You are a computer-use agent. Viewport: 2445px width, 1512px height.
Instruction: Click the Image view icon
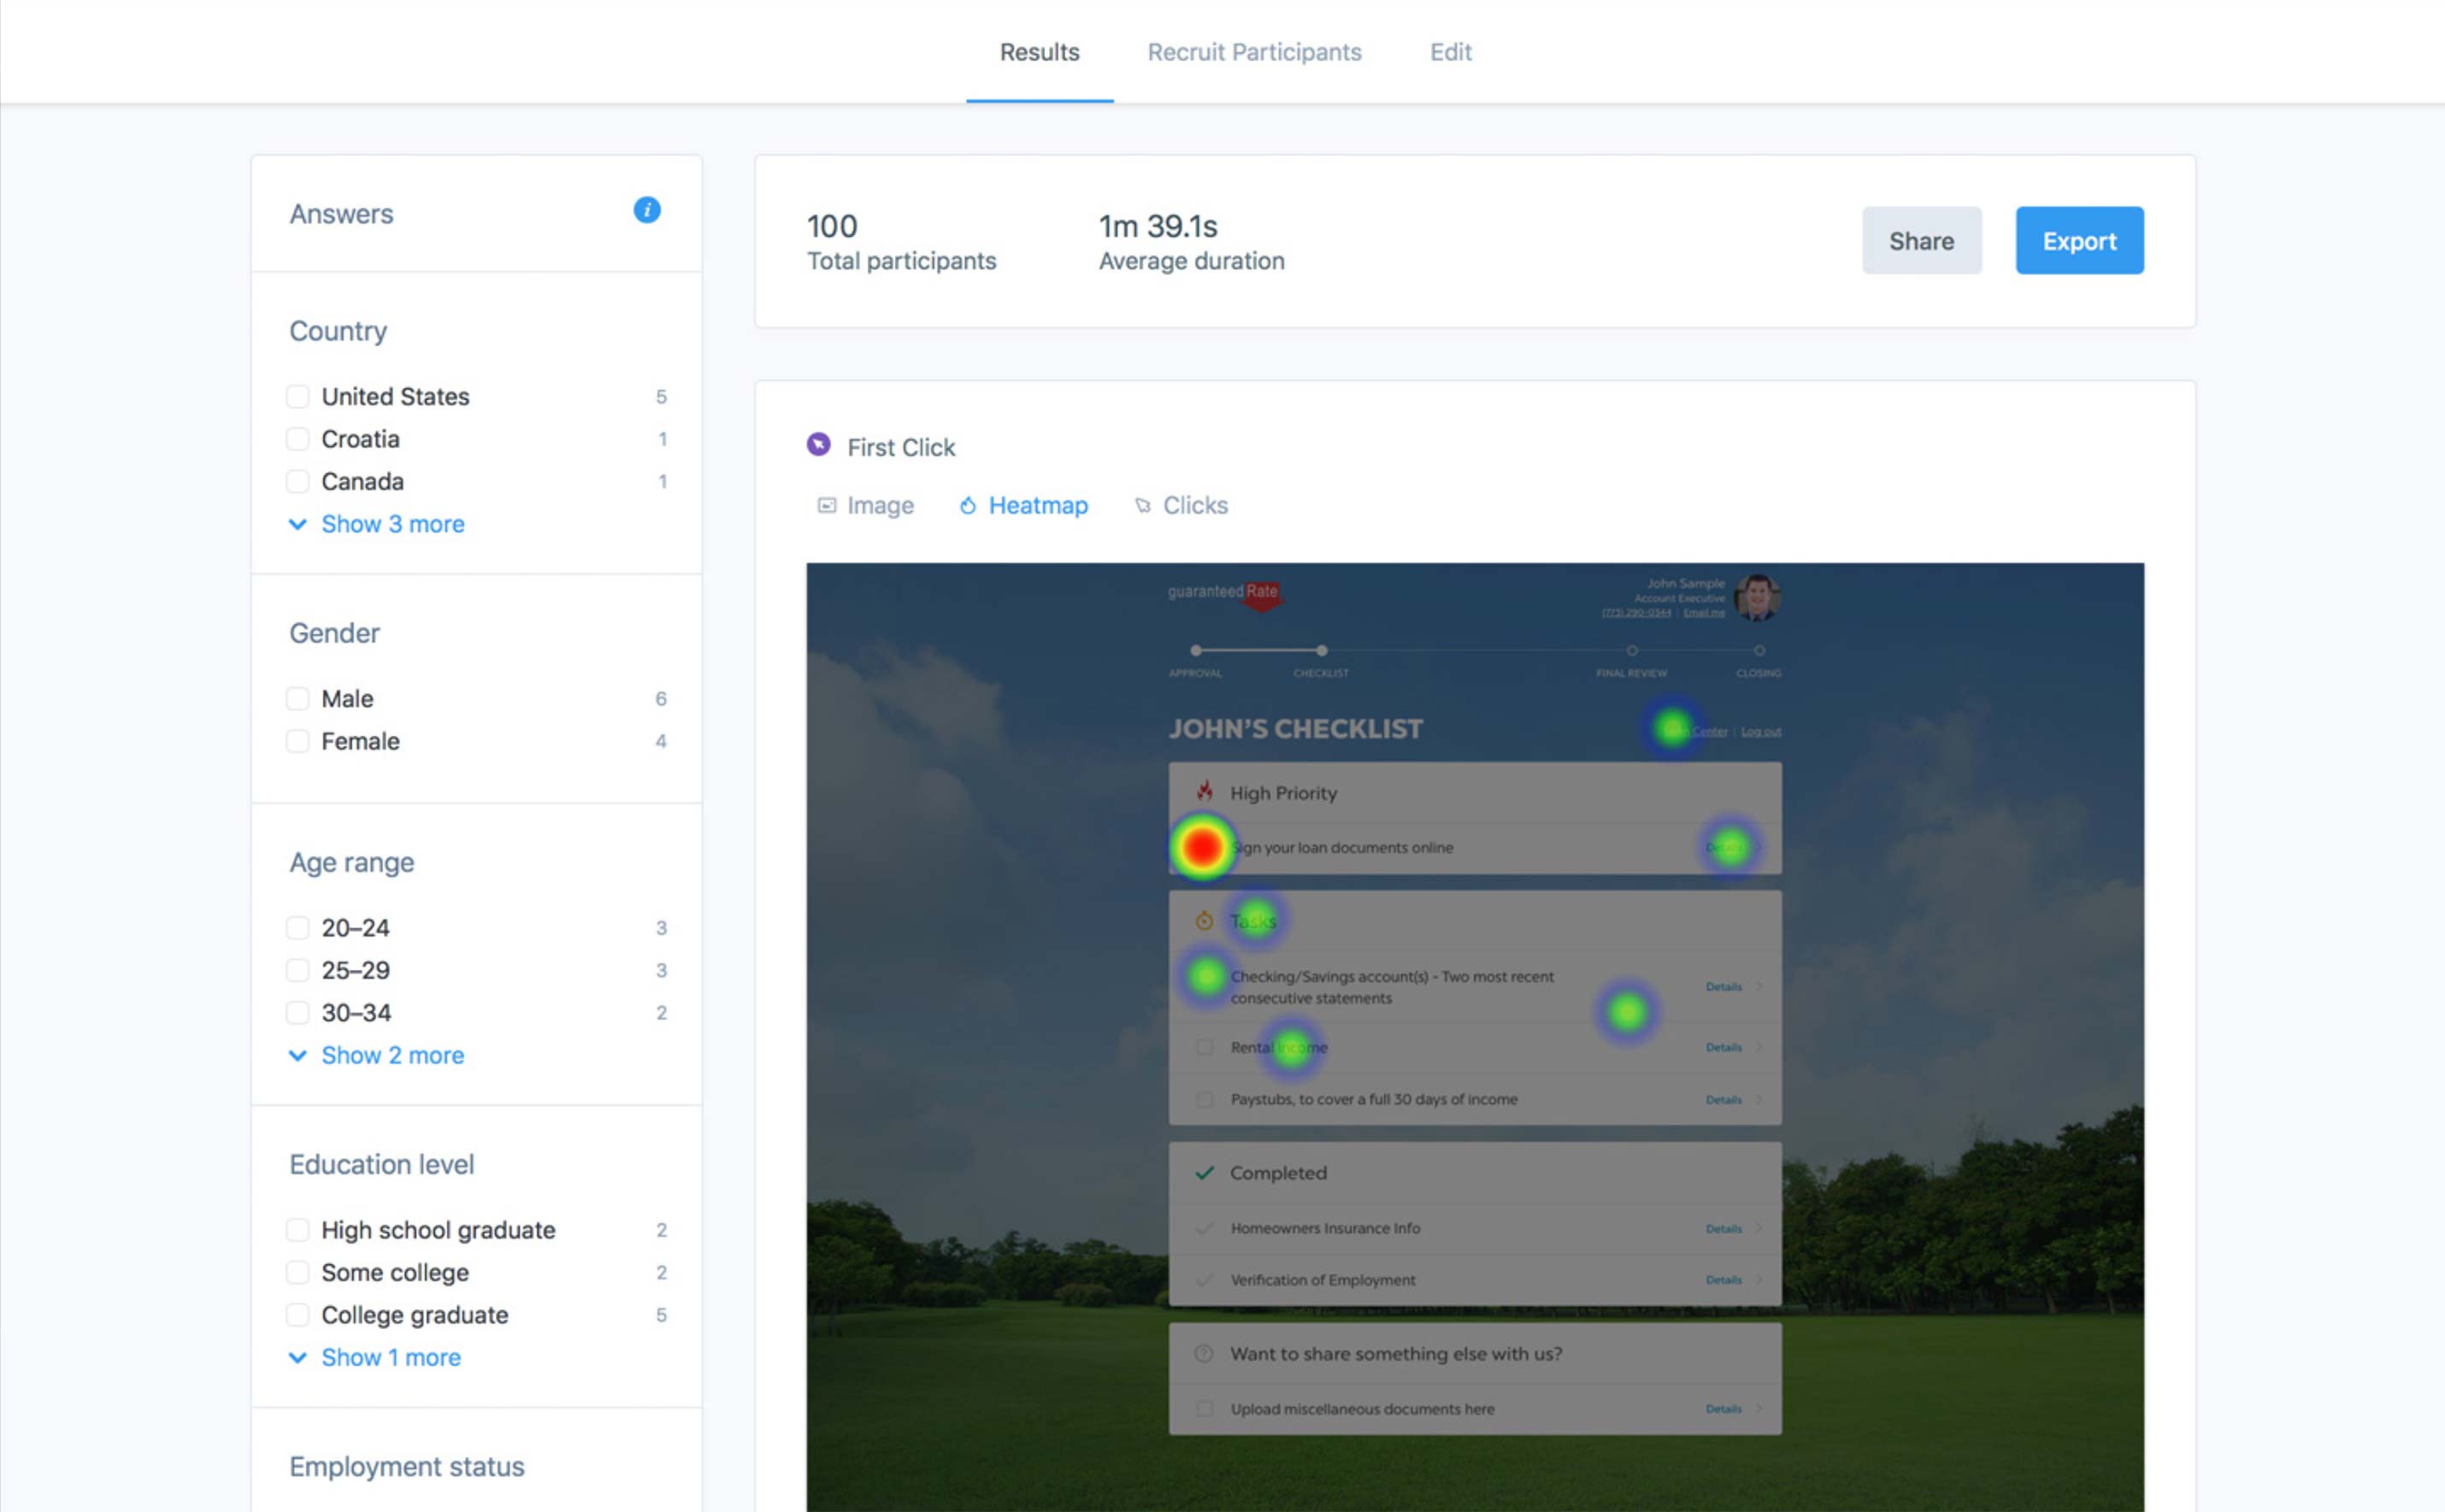coord(827,506)
